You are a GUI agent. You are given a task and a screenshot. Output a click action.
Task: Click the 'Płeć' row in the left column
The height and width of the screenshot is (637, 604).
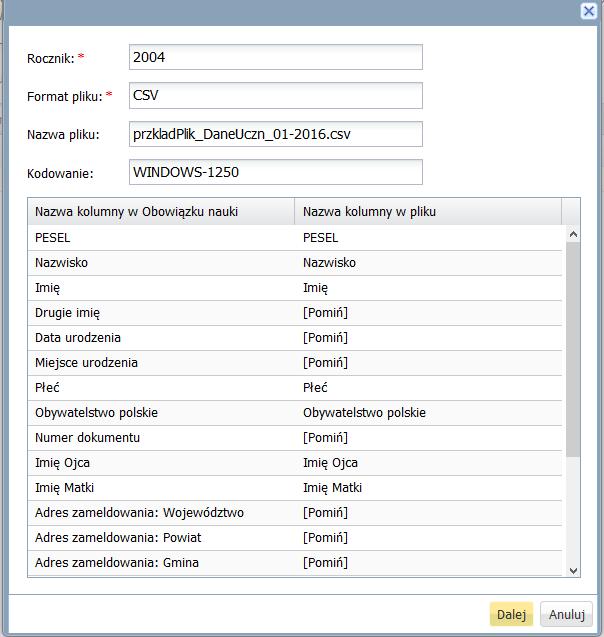coord(161,388)
